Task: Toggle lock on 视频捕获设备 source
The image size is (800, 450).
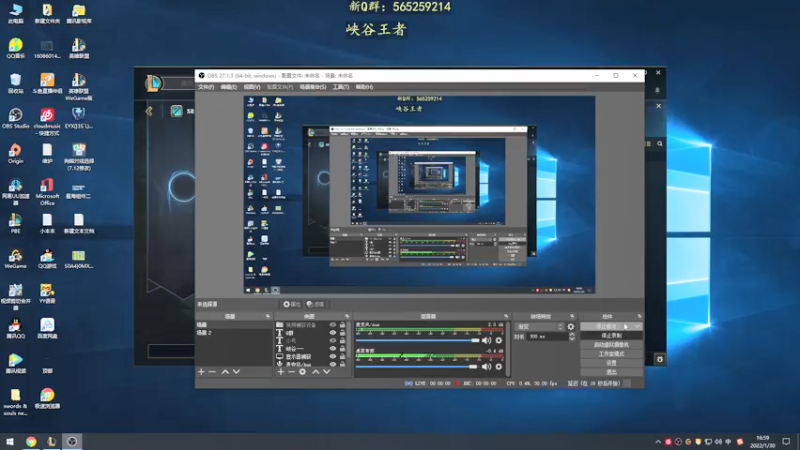Action: coord(342,324)
